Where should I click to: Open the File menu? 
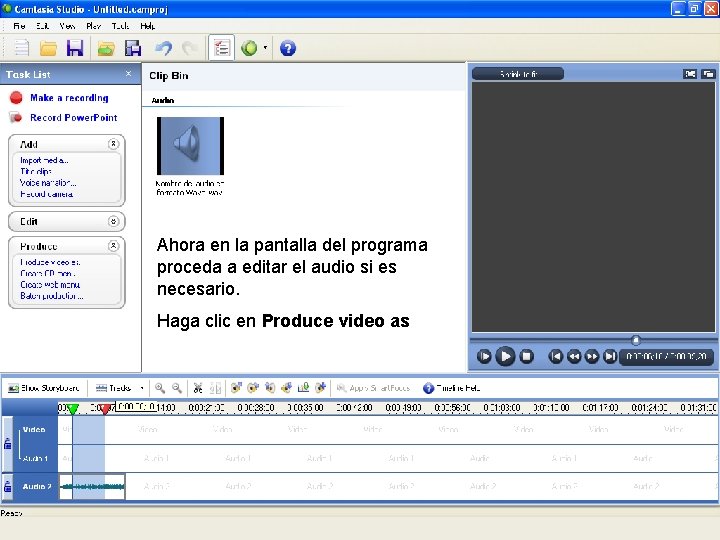tap(19, 26)
